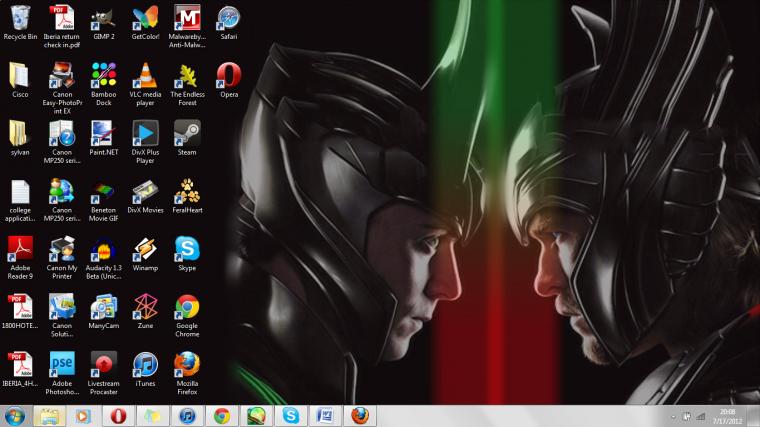Select the 1800HOTE... PDF file icon
This screenshot has width=760, height=427.
coord(20,312)
